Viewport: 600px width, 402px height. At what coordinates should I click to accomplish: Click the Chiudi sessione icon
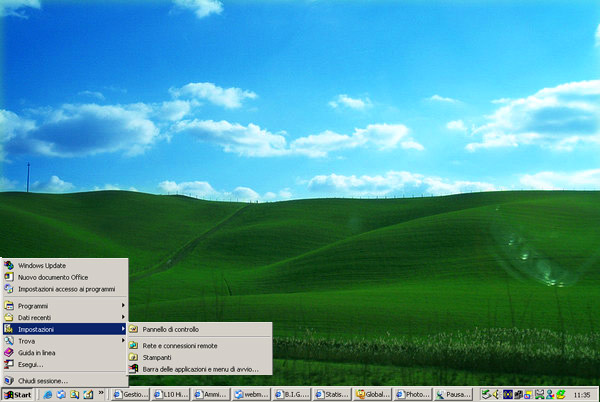click(9, 381)
